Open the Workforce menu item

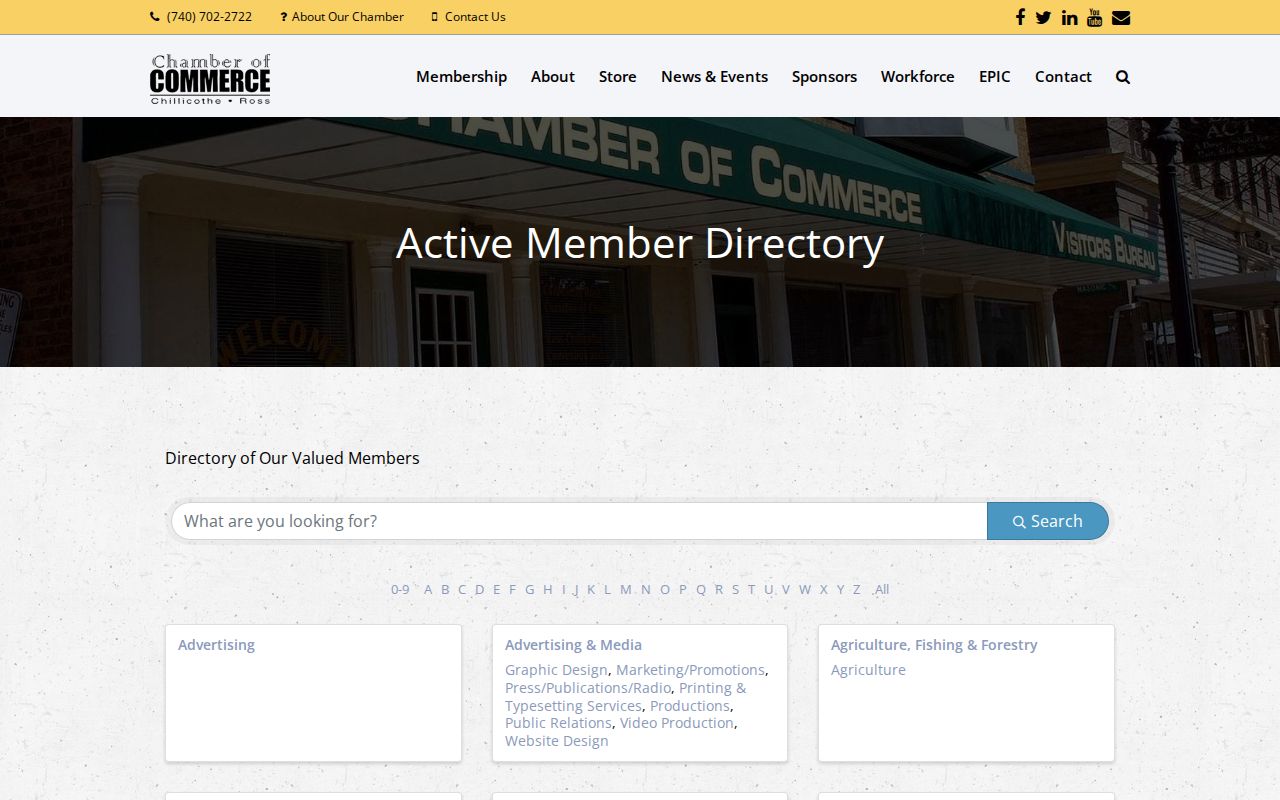[x=917, y=77]
